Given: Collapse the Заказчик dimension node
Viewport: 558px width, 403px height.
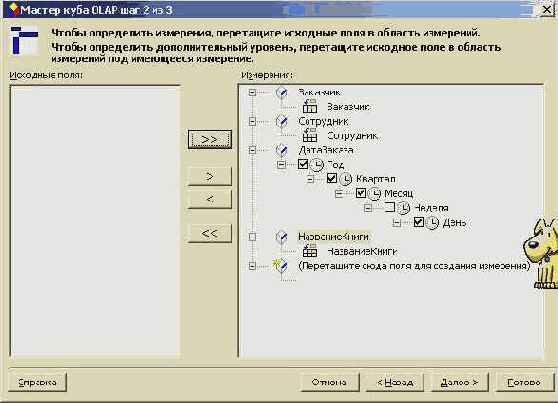Looking at the screenshot, I should [x=252, y=93].
